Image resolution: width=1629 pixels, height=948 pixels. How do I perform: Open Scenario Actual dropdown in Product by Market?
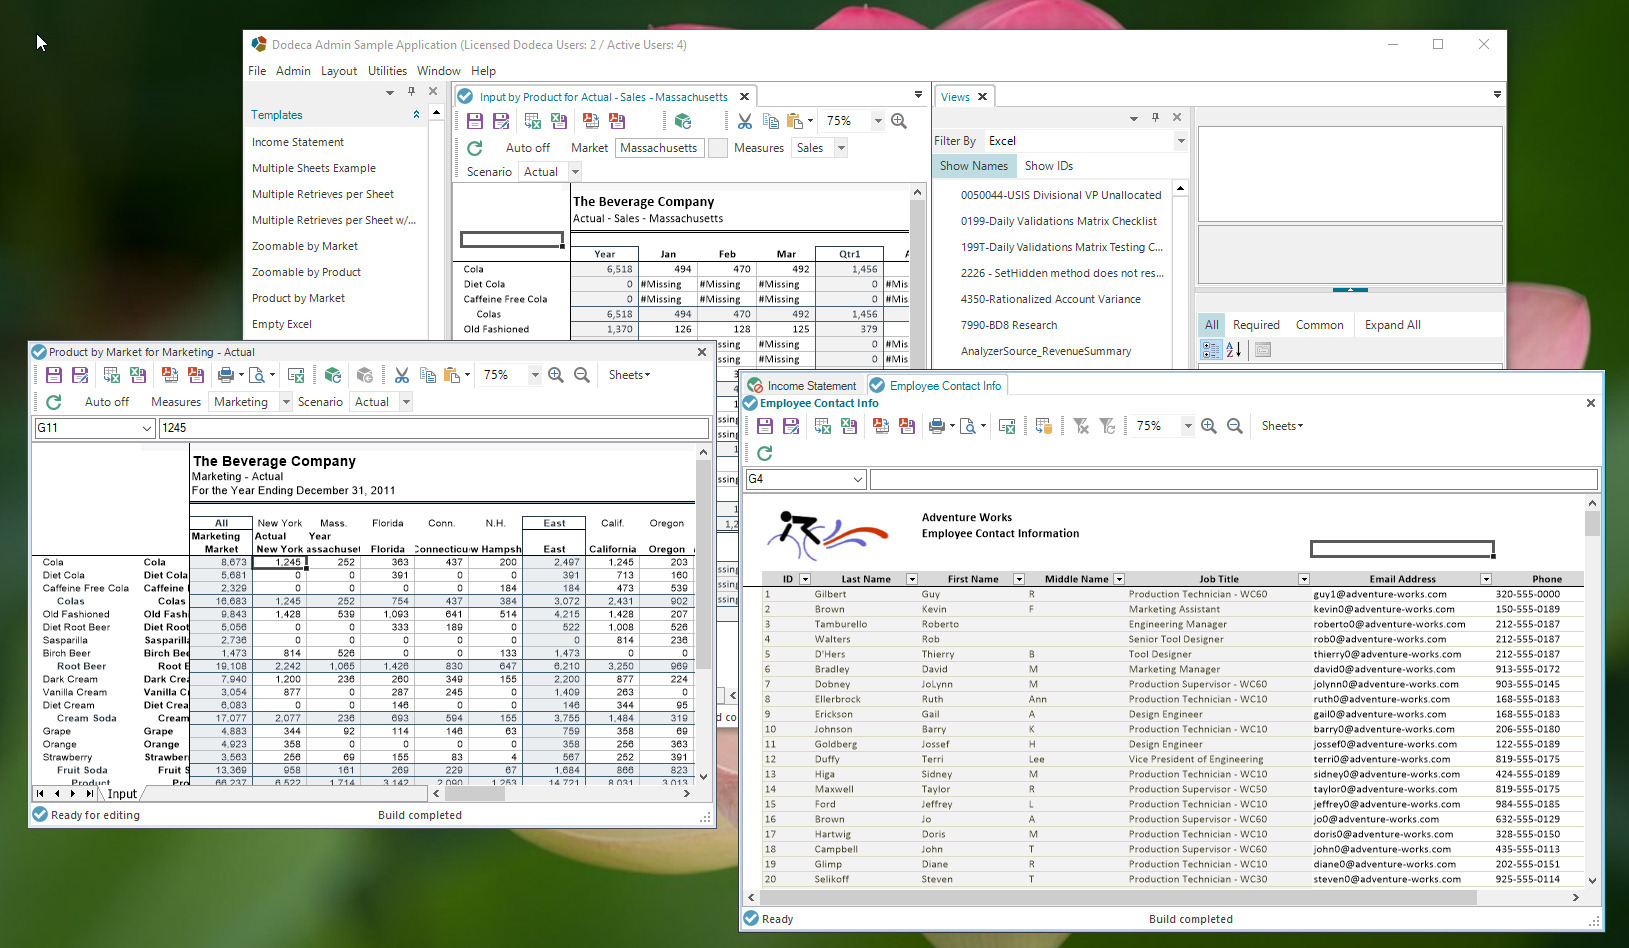coord(406,402)
